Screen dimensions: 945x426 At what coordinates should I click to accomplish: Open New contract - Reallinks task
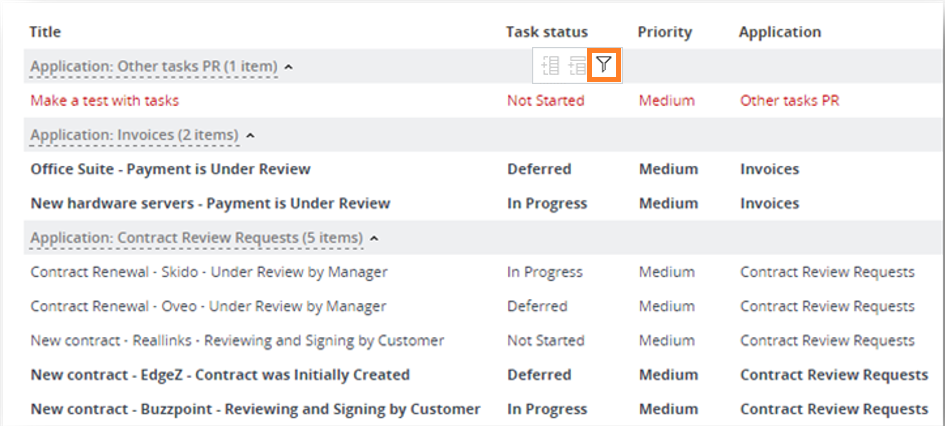(237, 341)
